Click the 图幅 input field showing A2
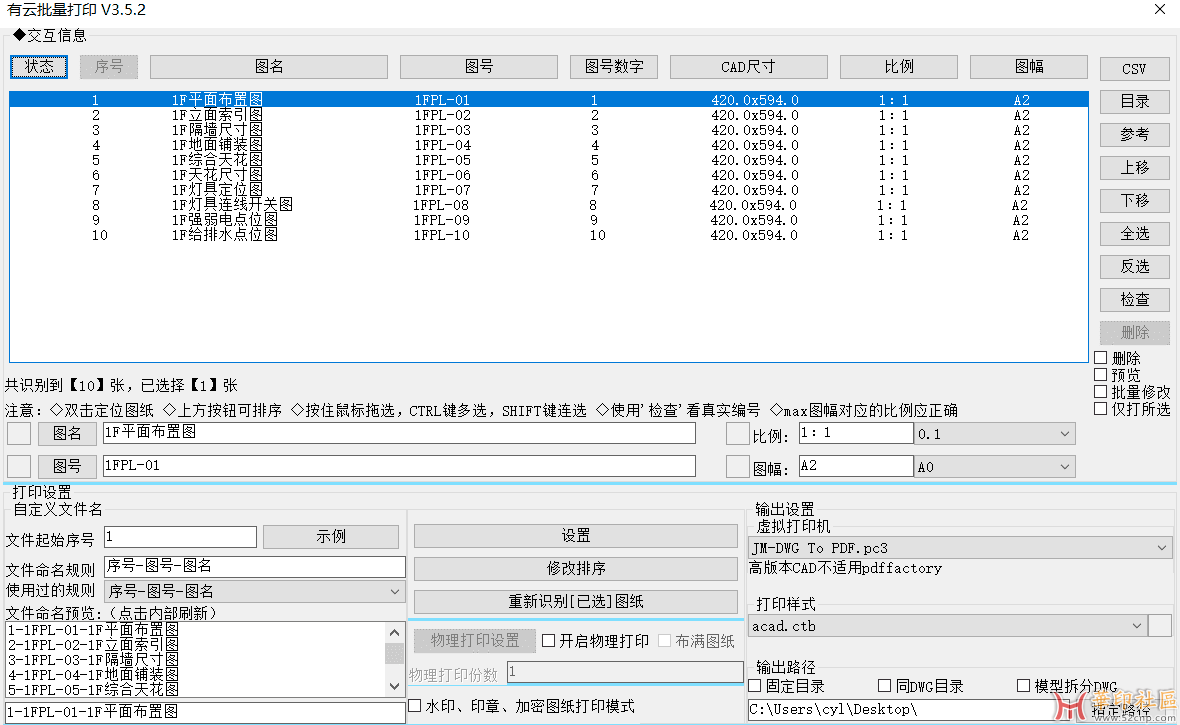Image resolution: width=1180 pixels, height=725 pixels. (x=856, y=466)
